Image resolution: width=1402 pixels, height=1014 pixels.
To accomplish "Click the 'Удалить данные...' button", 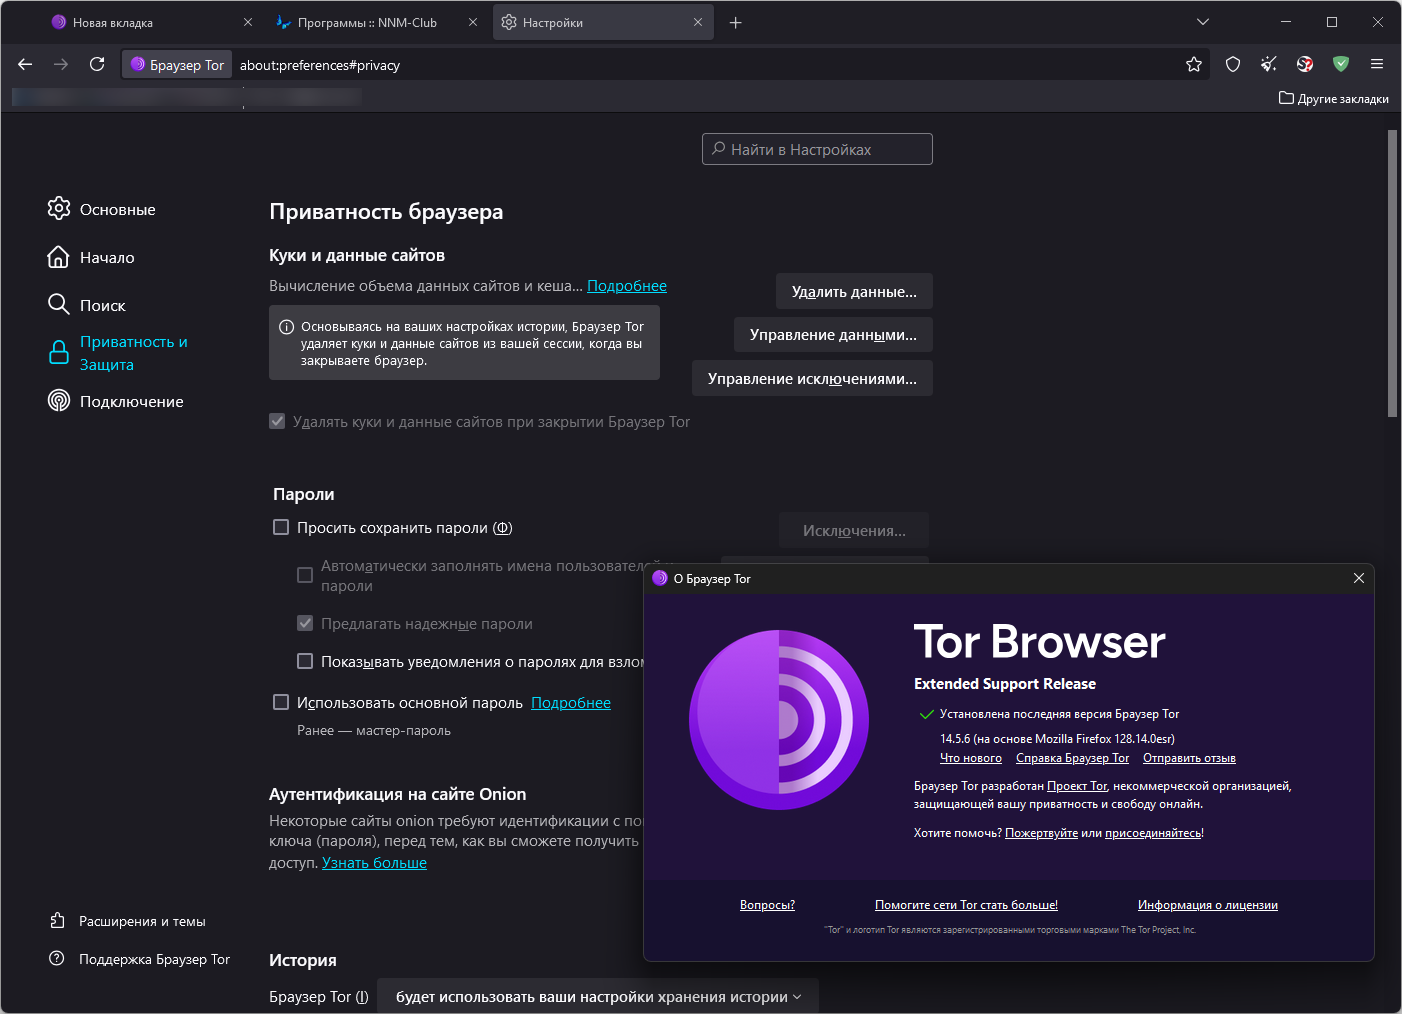I will click(x=854, y=292).
